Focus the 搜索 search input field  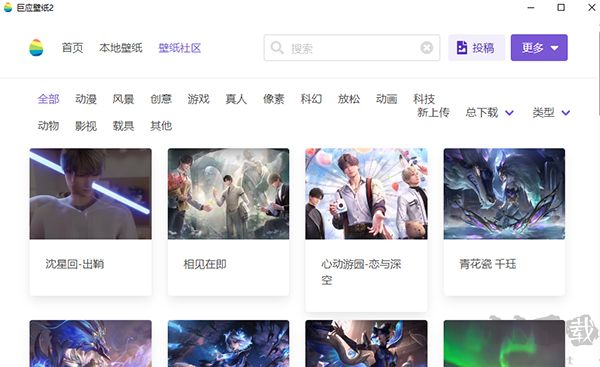(x=352, y=48)
